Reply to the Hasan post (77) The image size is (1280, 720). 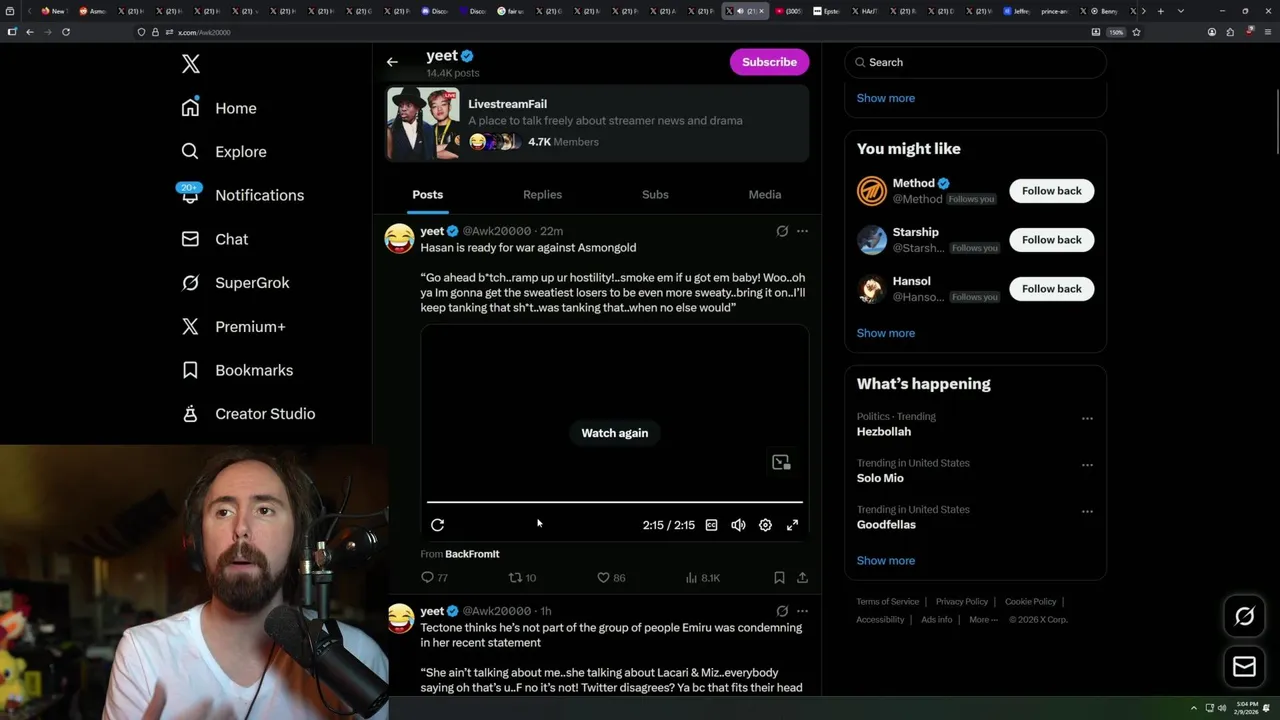(434, 577)
